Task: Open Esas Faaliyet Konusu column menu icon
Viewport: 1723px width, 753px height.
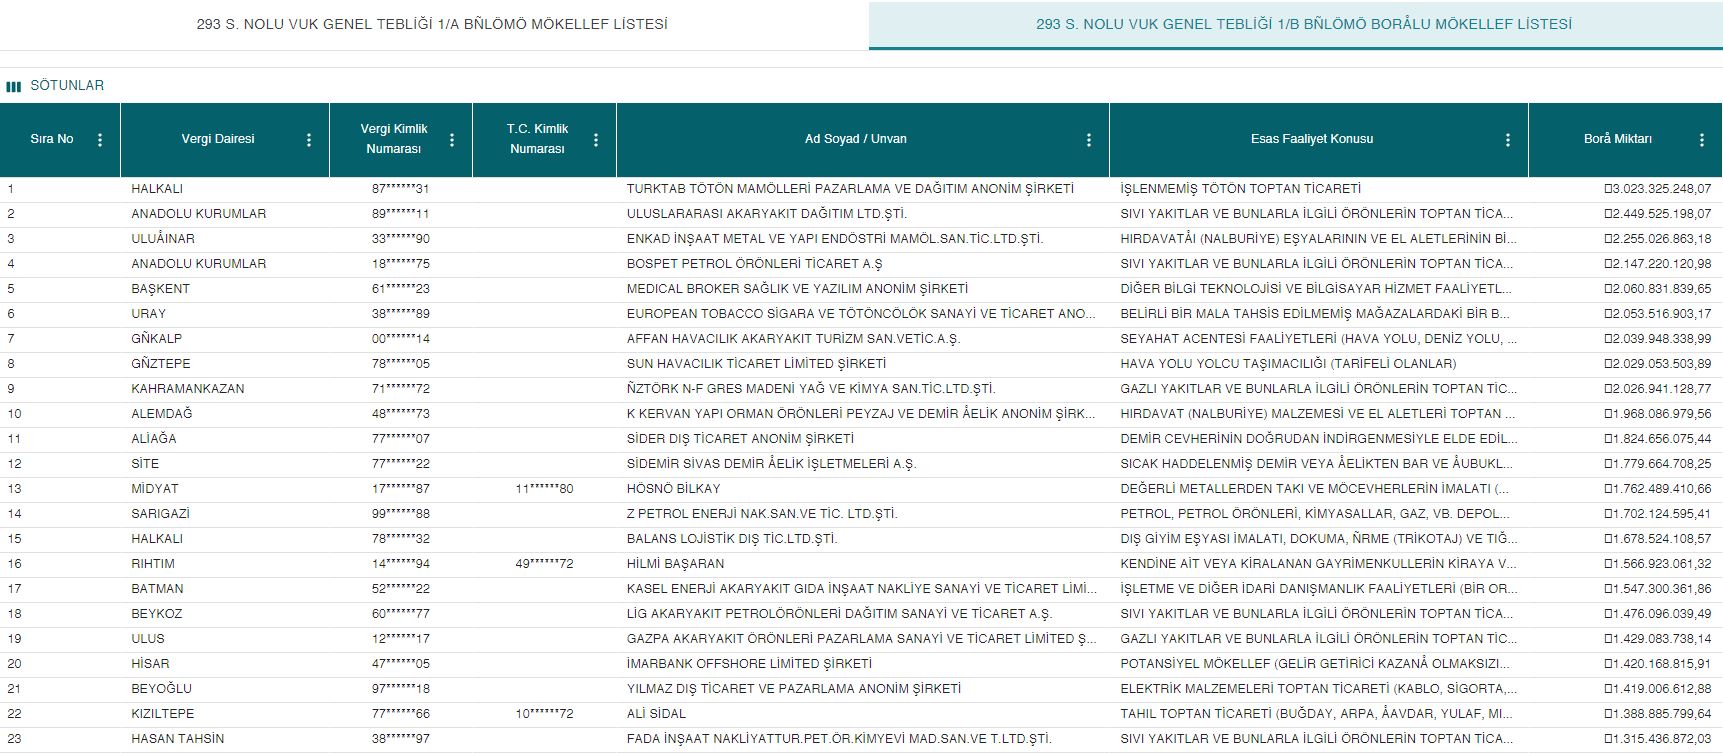Action: (1508, 140)
